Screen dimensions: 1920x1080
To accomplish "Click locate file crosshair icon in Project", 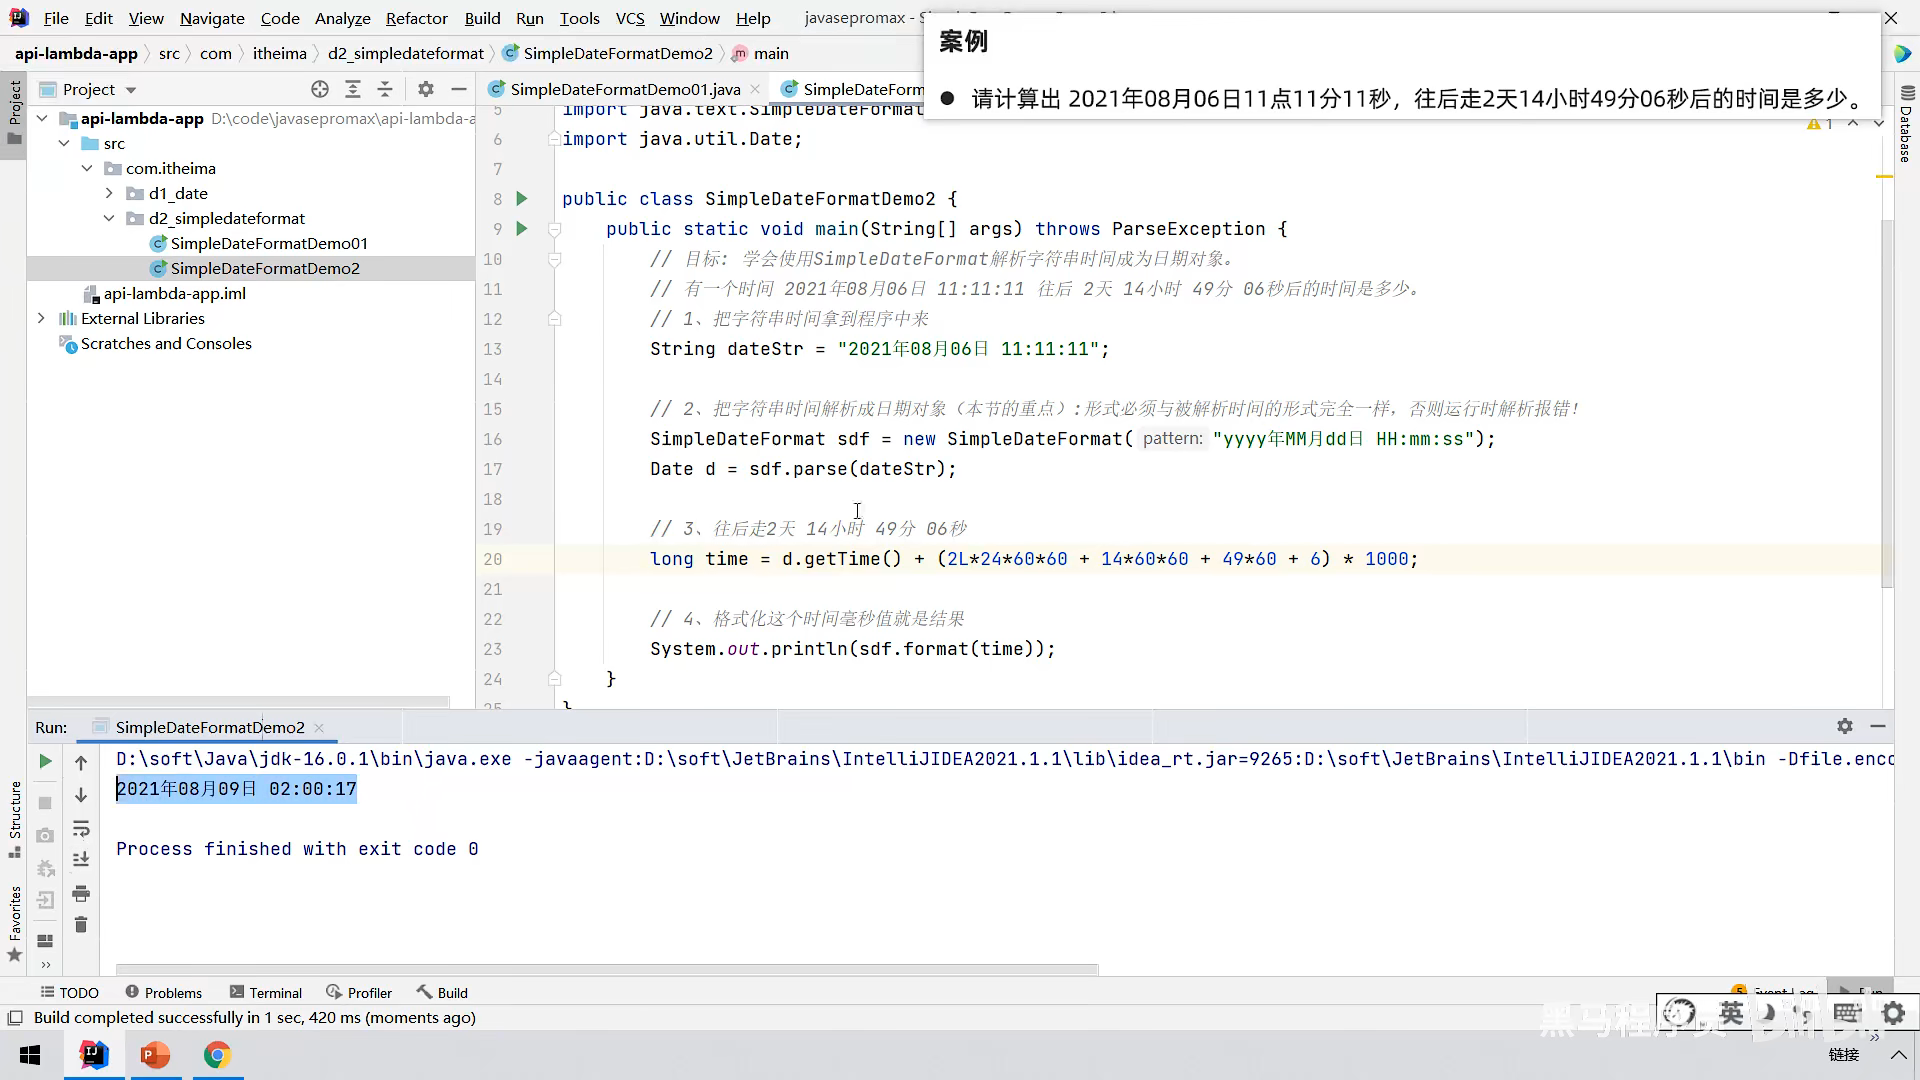I will (320, 89).
